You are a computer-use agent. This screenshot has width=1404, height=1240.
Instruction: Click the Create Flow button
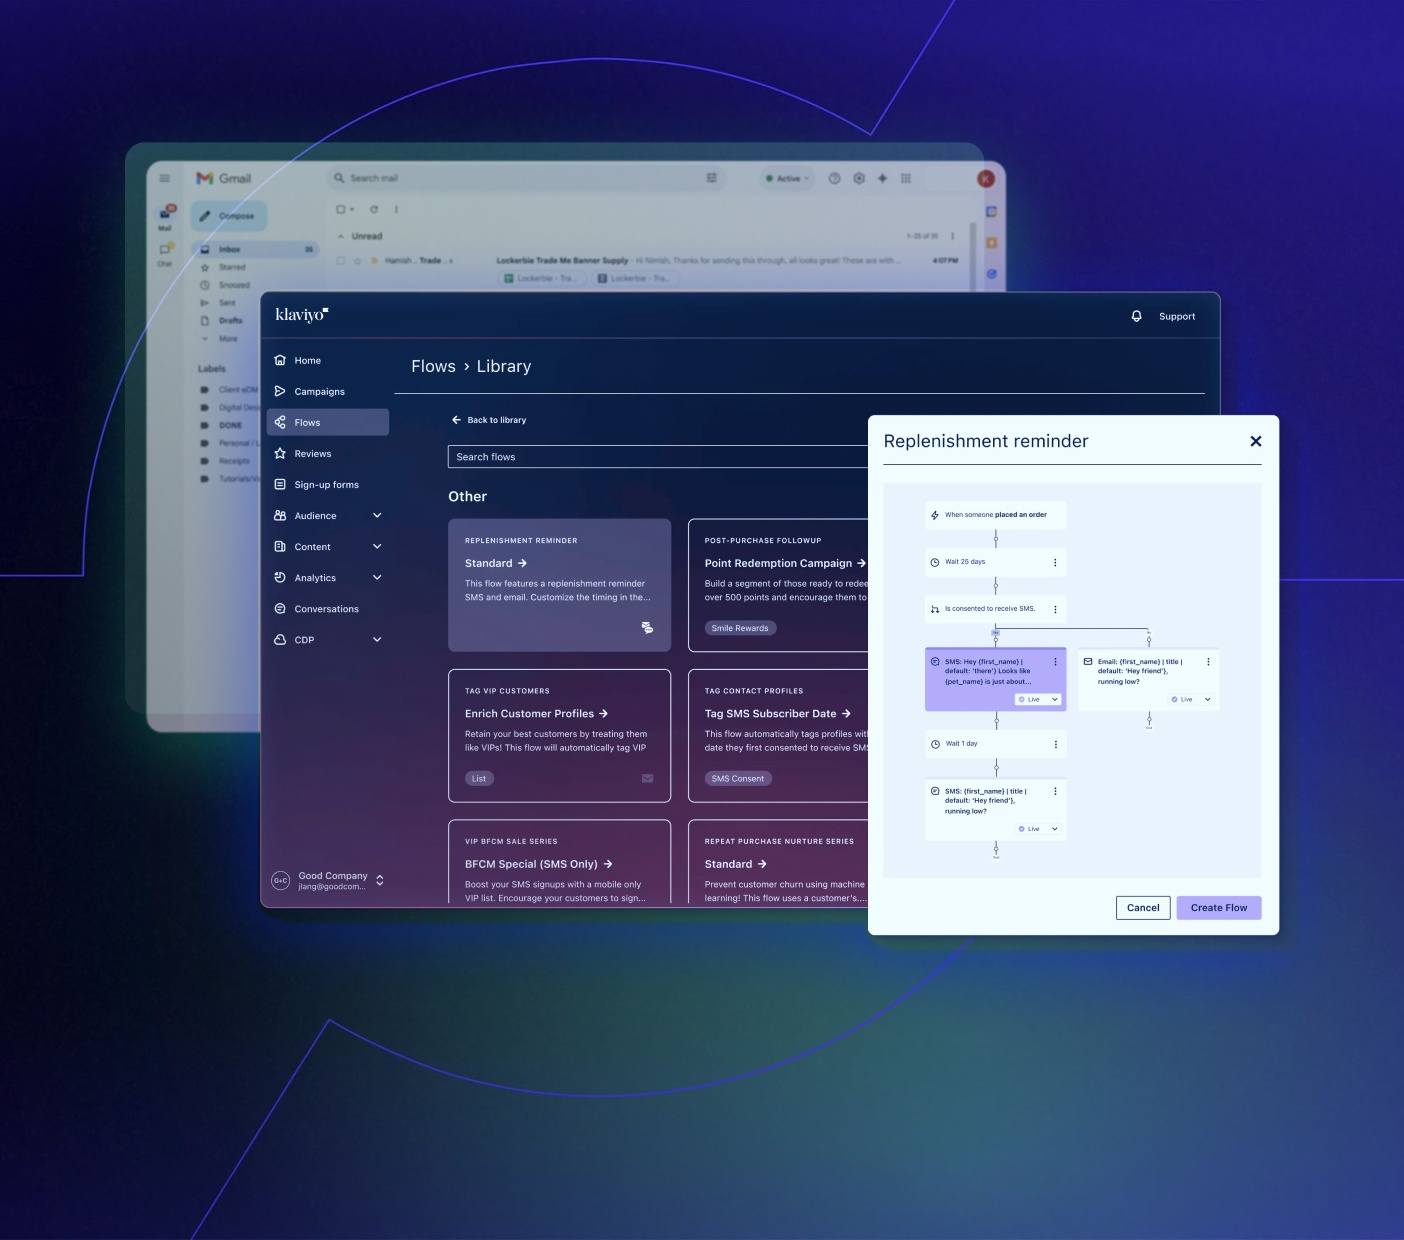pyautogui.click(x=1218, y=907)
